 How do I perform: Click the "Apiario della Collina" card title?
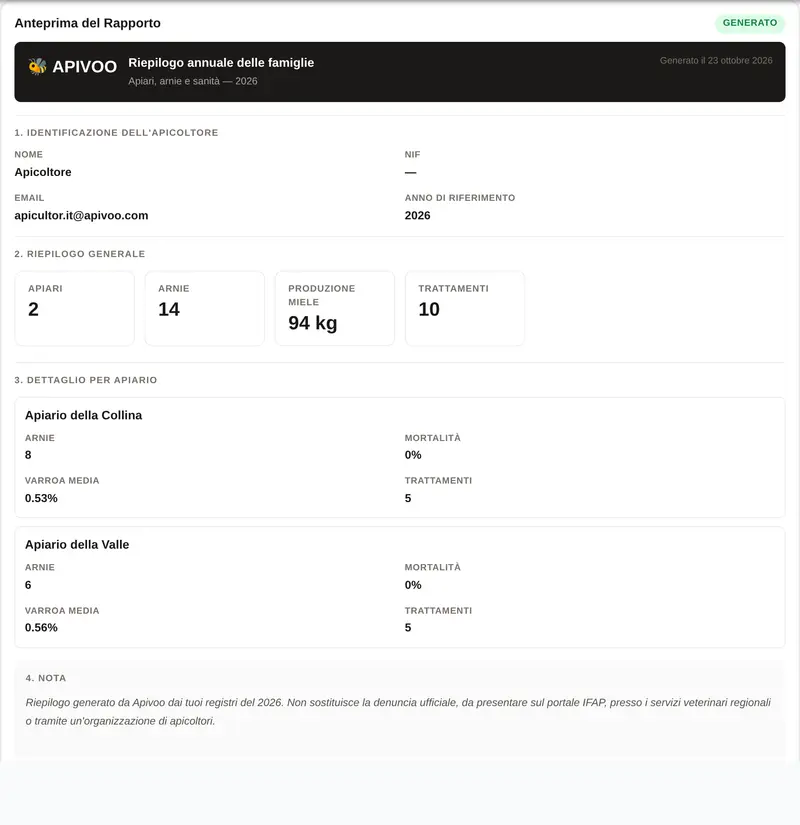(84, 415)
